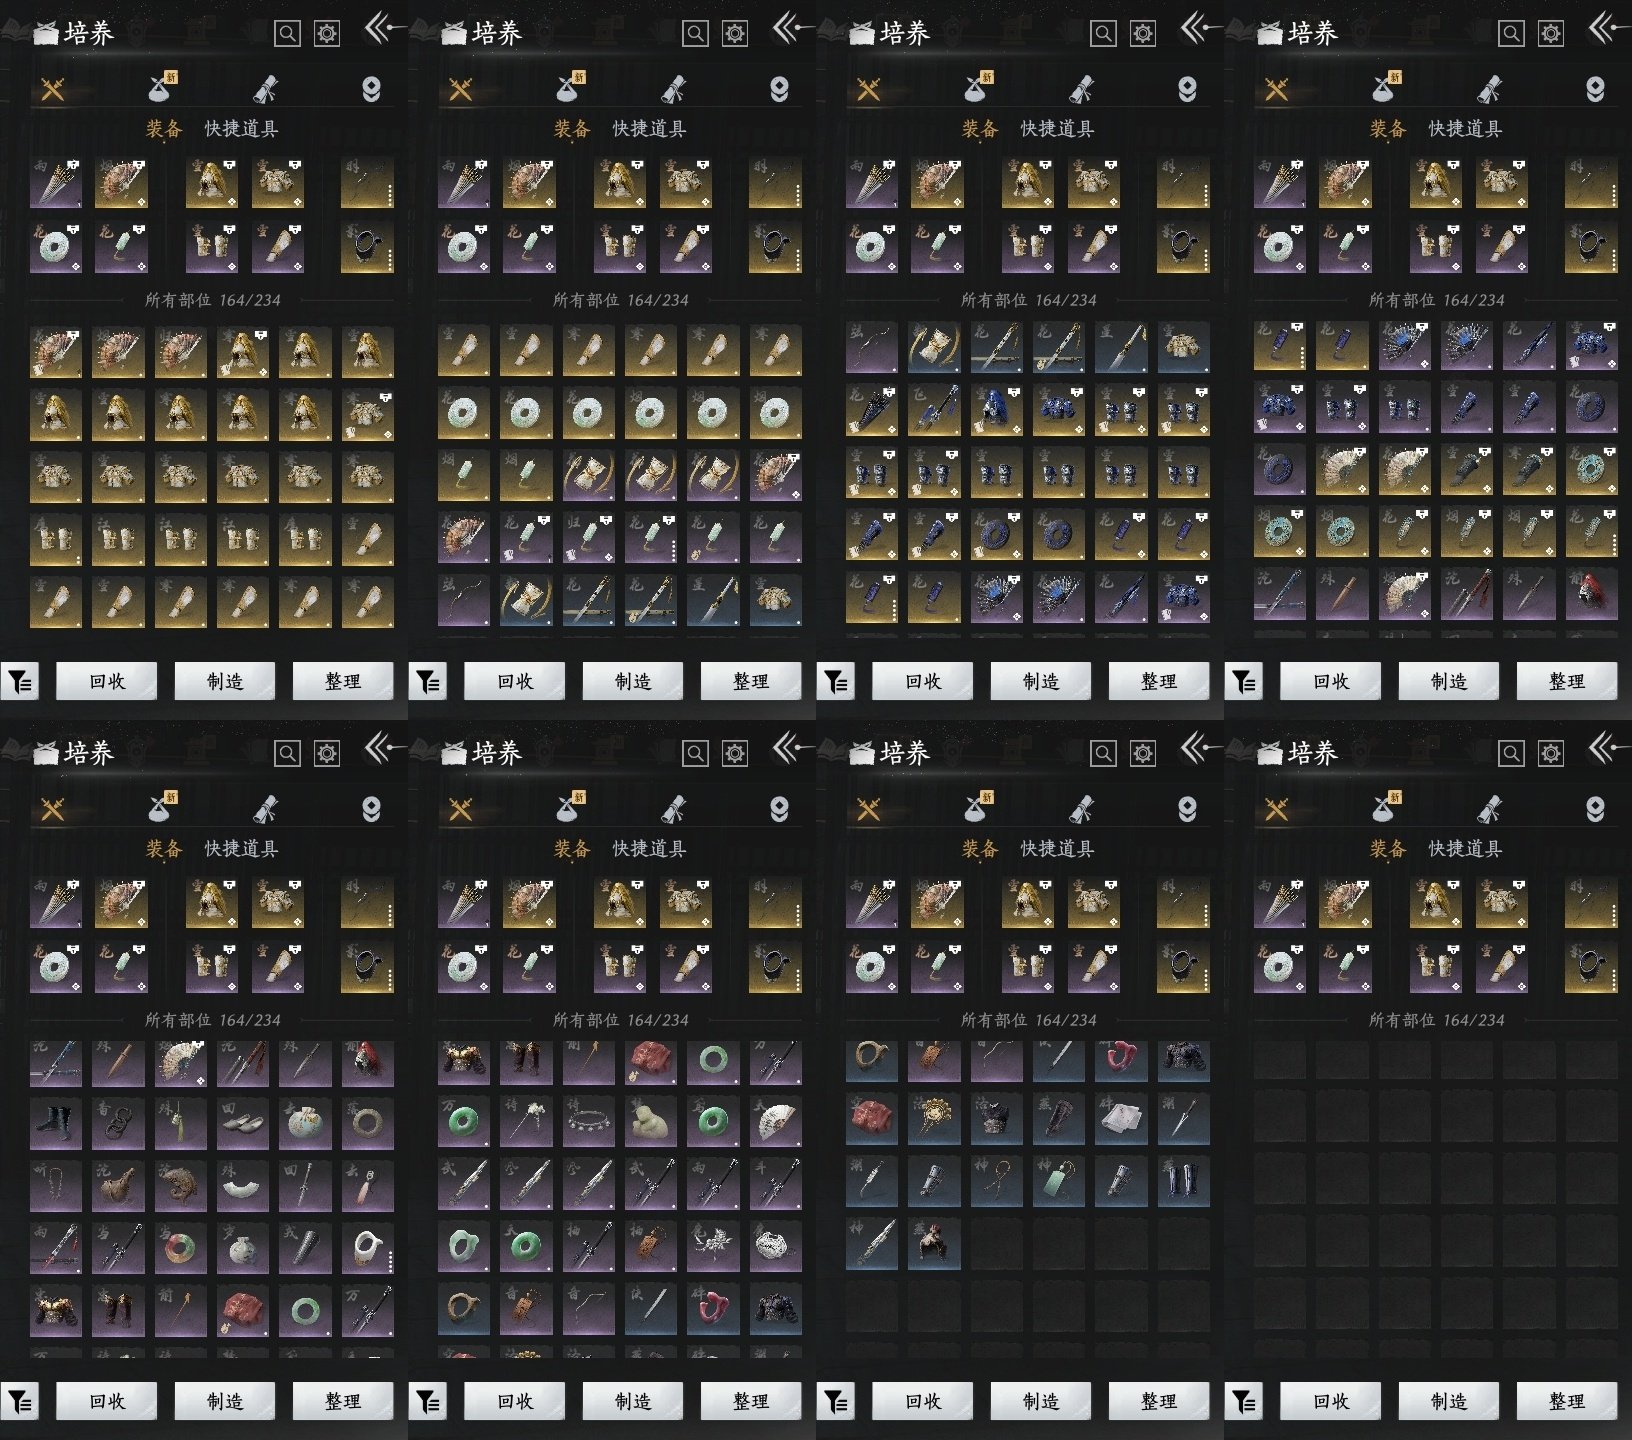Click 回收 button in top-right panel
The image size is (1632, 1440).
click(1331, 682)
